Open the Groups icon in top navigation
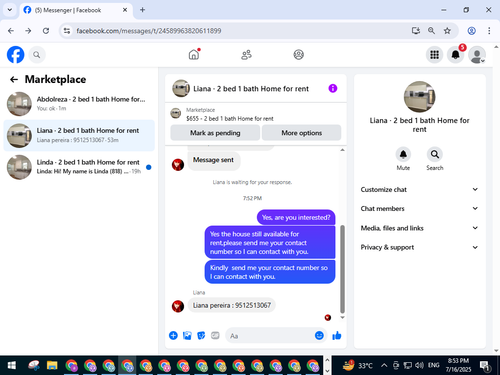The image size is (500, 375). tap(298, 55)
